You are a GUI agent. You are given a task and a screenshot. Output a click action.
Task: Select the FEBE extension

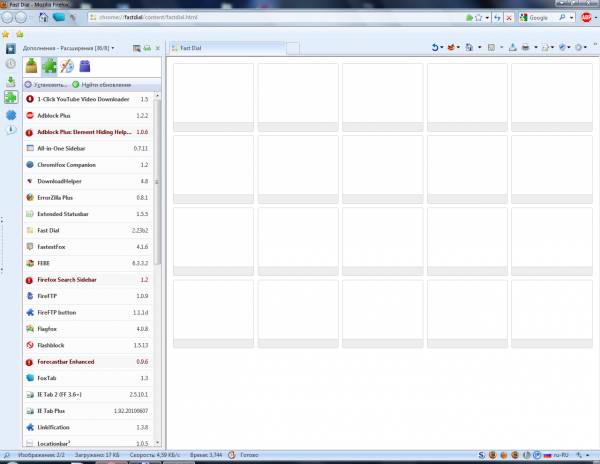coord(88,263)
